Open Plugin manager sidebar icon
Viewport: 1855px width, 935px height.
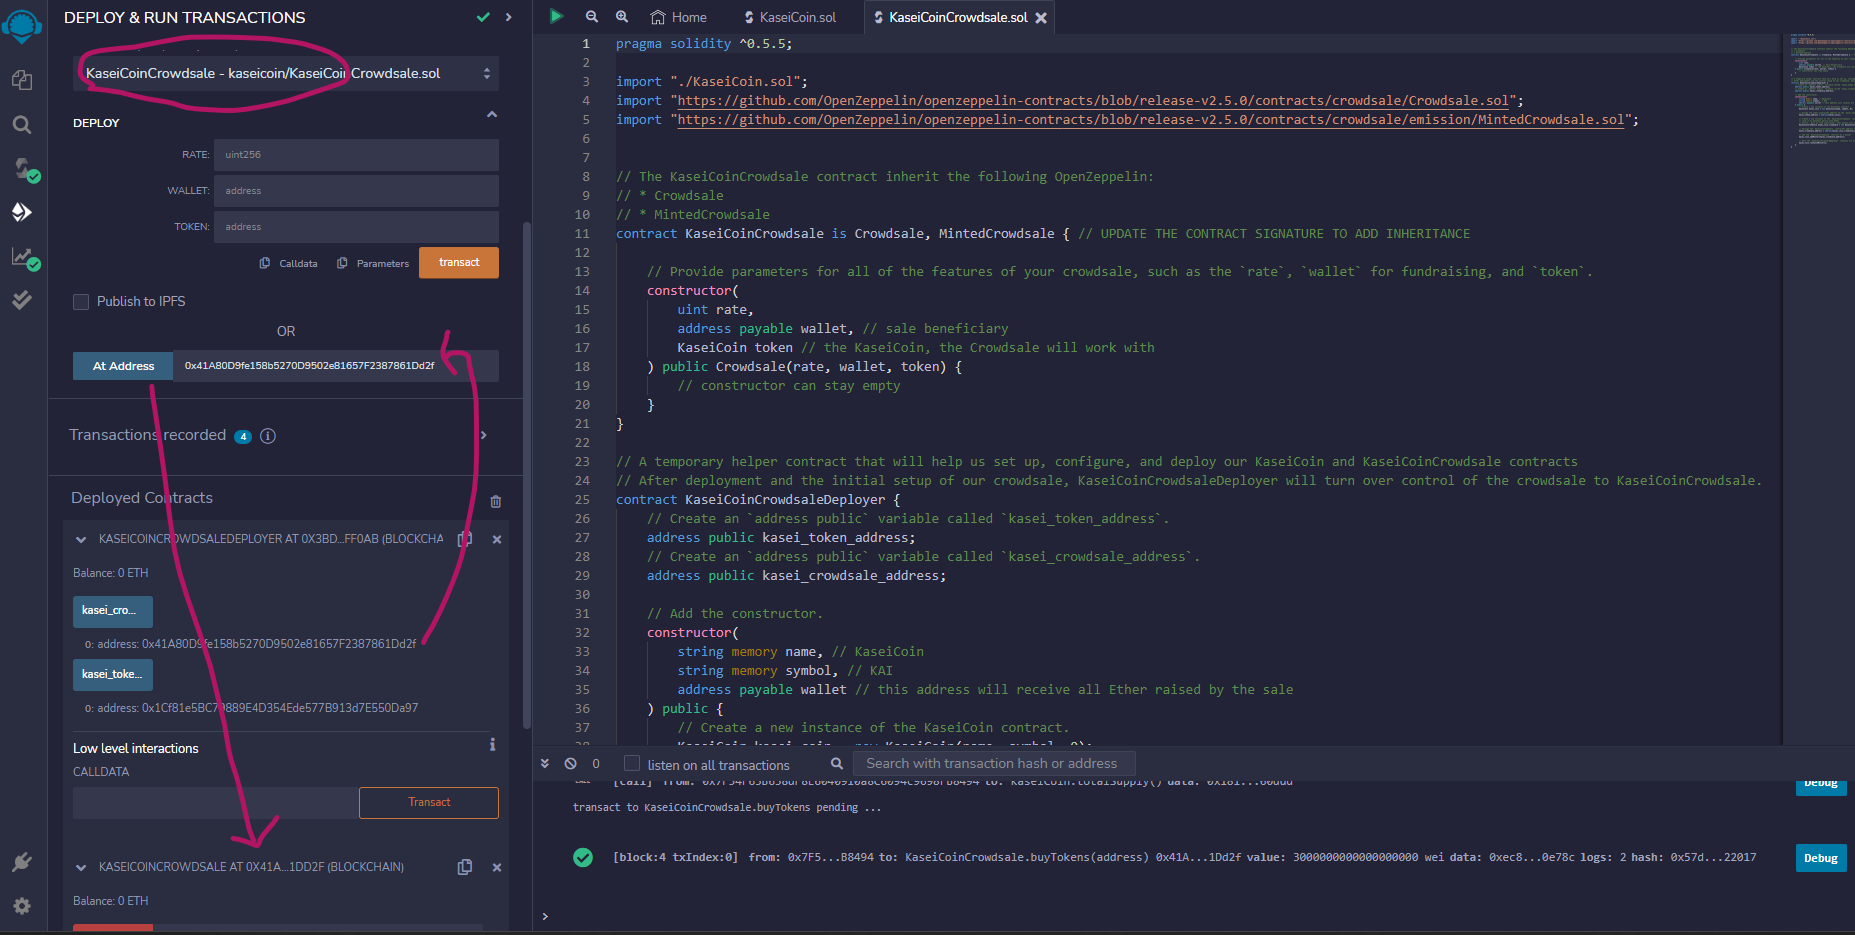pos(22,862)
